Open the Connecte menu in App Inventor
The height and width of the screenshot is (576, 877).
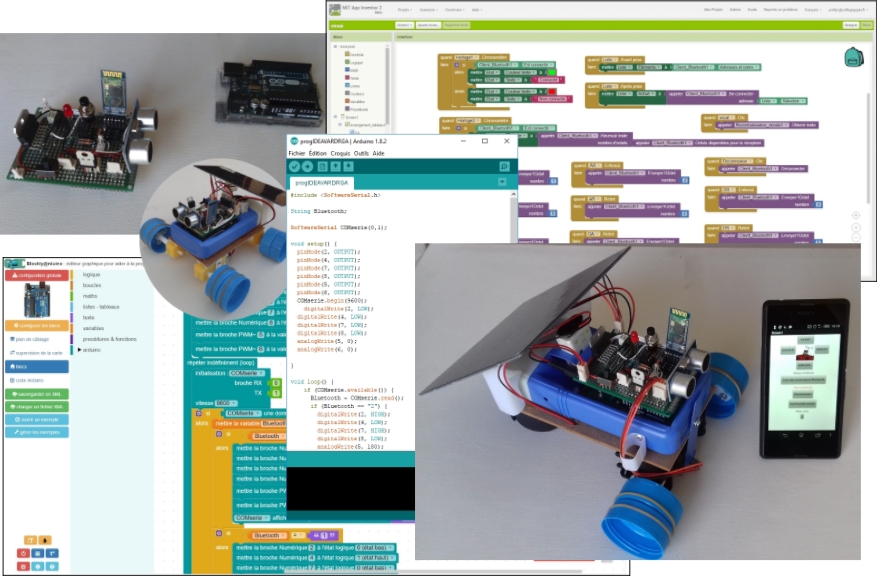[x=427, y=10]
